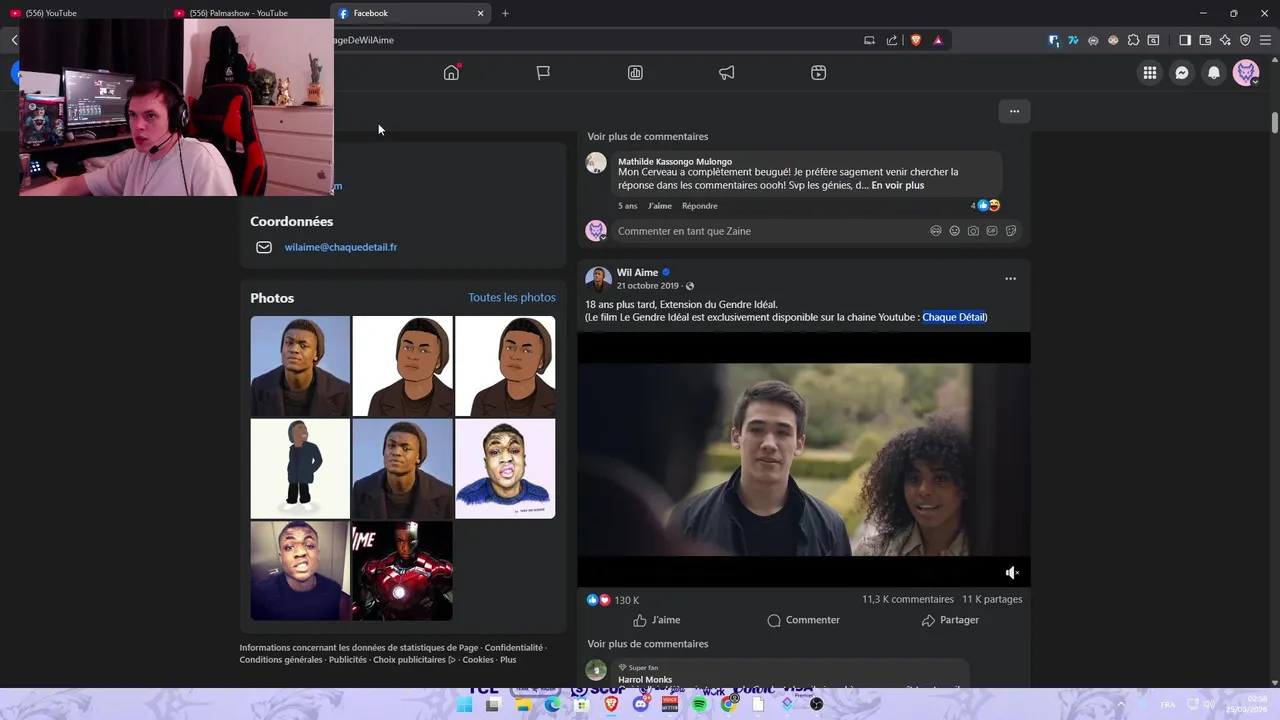The image size is (1280, 720).
Task: Like the video post with J'aime
Action: (656, 620)
